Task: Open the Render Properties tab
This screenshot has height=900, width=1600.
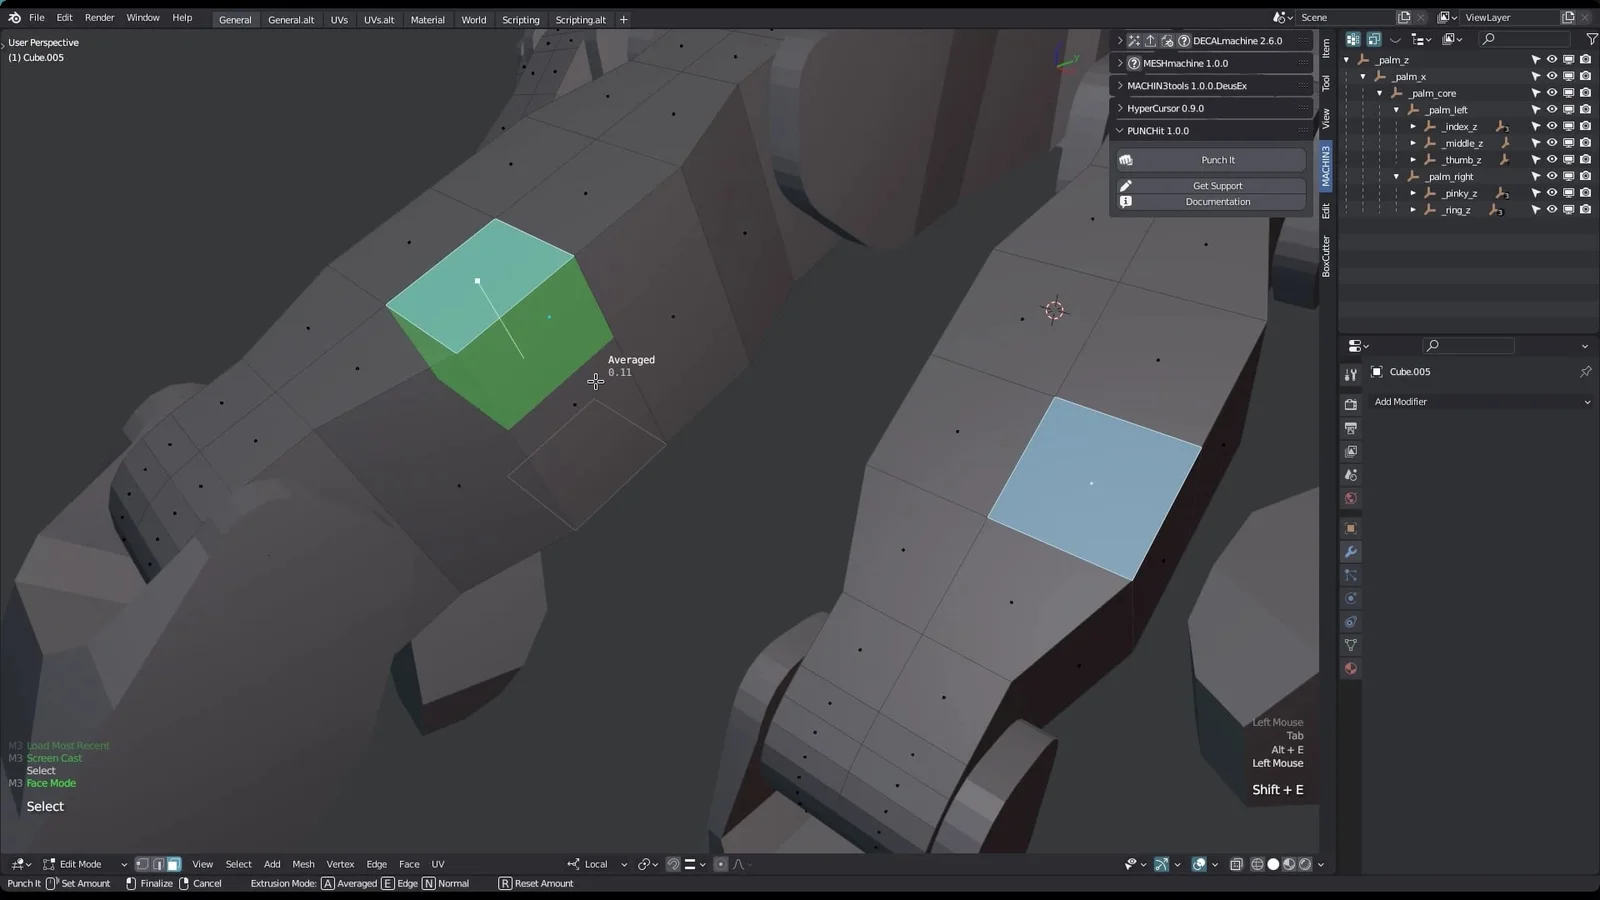Action: 1351,403
